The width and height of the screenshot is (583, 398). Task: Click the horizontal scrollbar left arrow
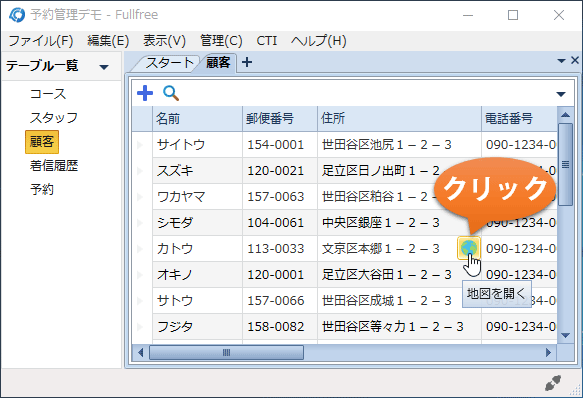point(141,352)
